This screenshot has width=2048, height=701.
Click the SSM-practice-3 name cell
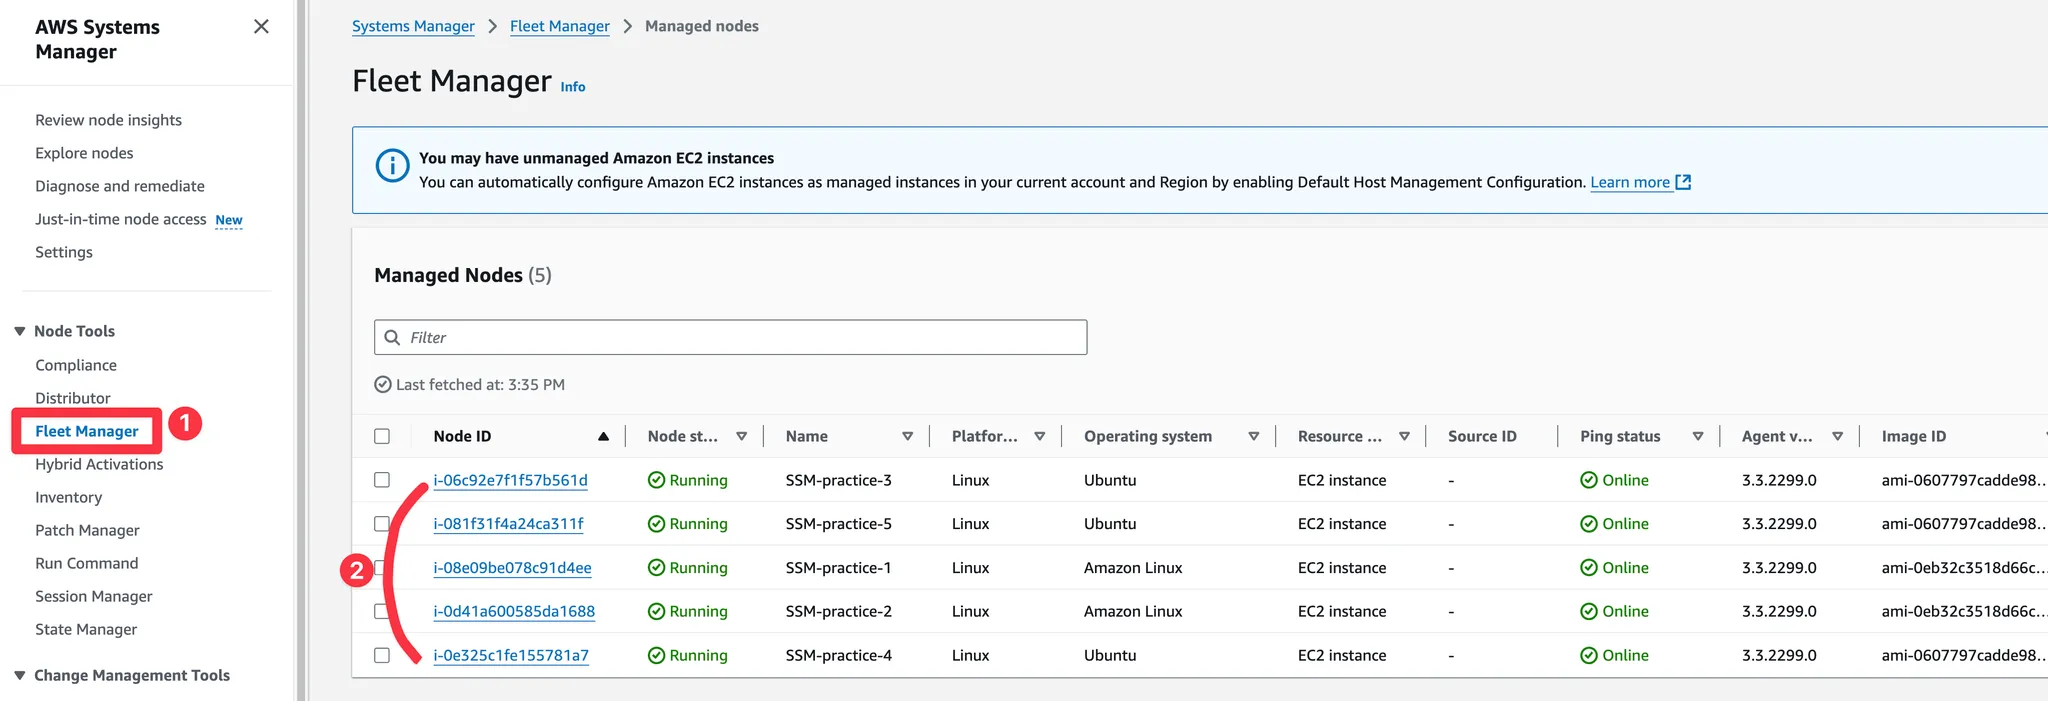tap(839, 480)
